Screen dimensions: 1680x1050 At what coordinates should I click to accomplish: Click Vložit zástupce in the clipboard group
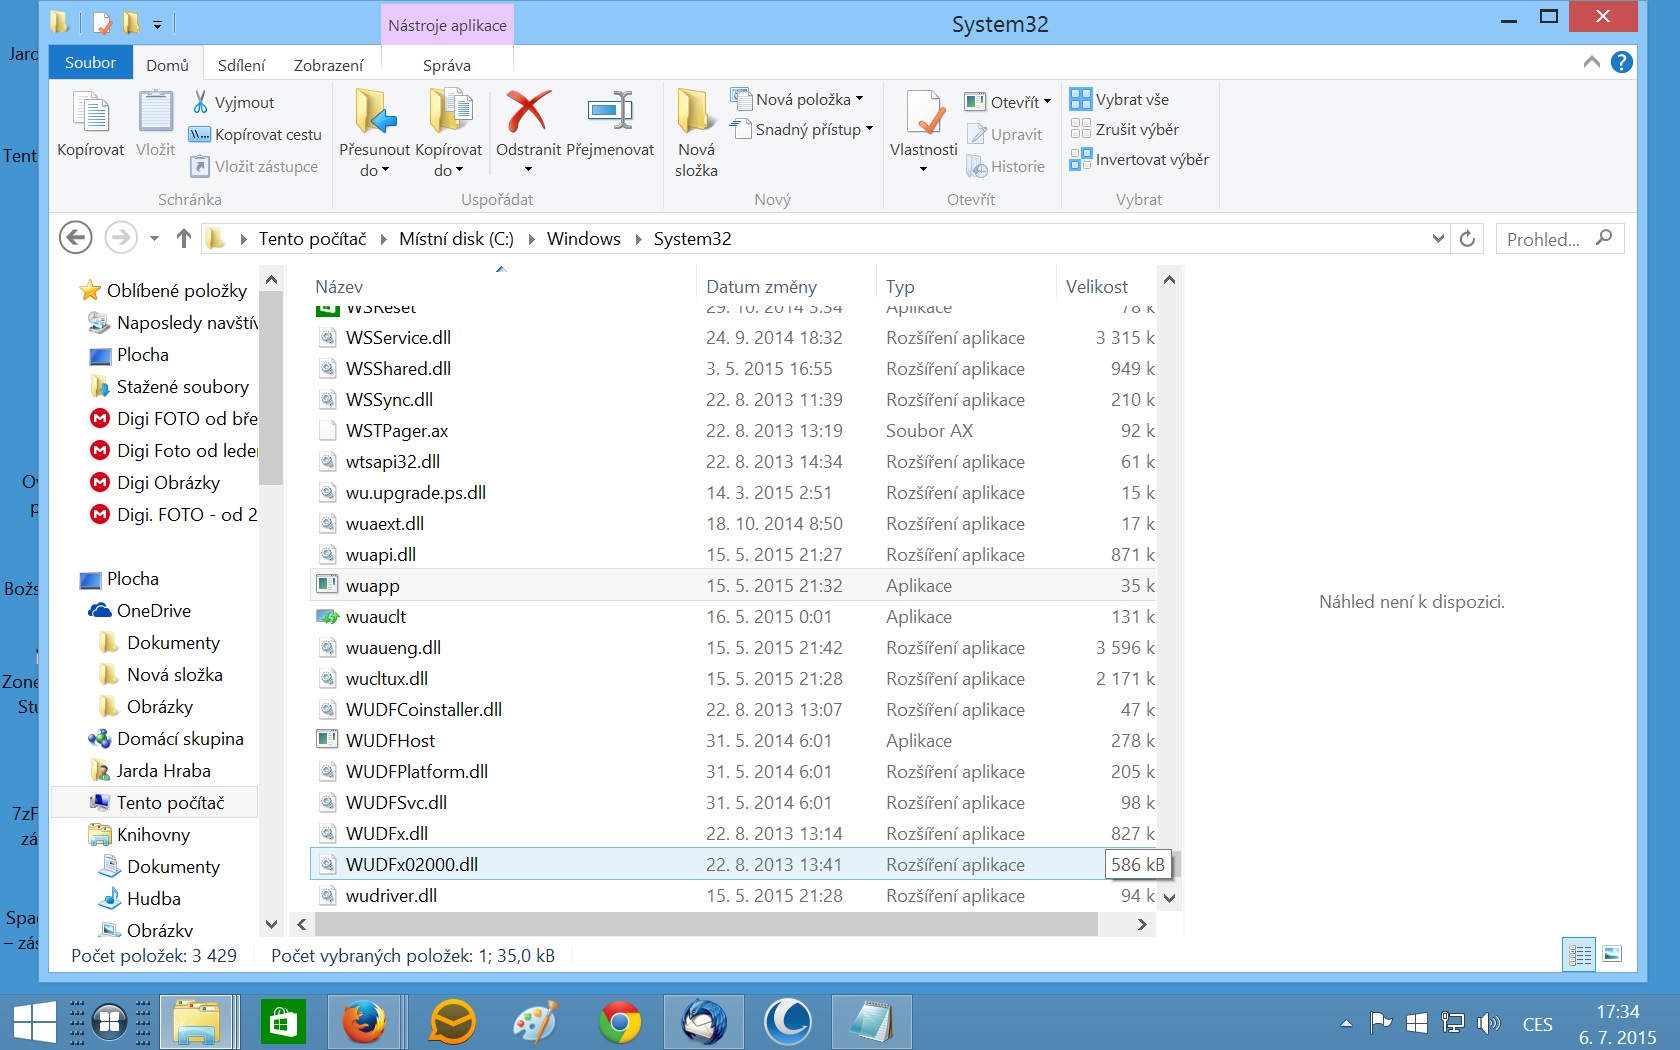254,166
